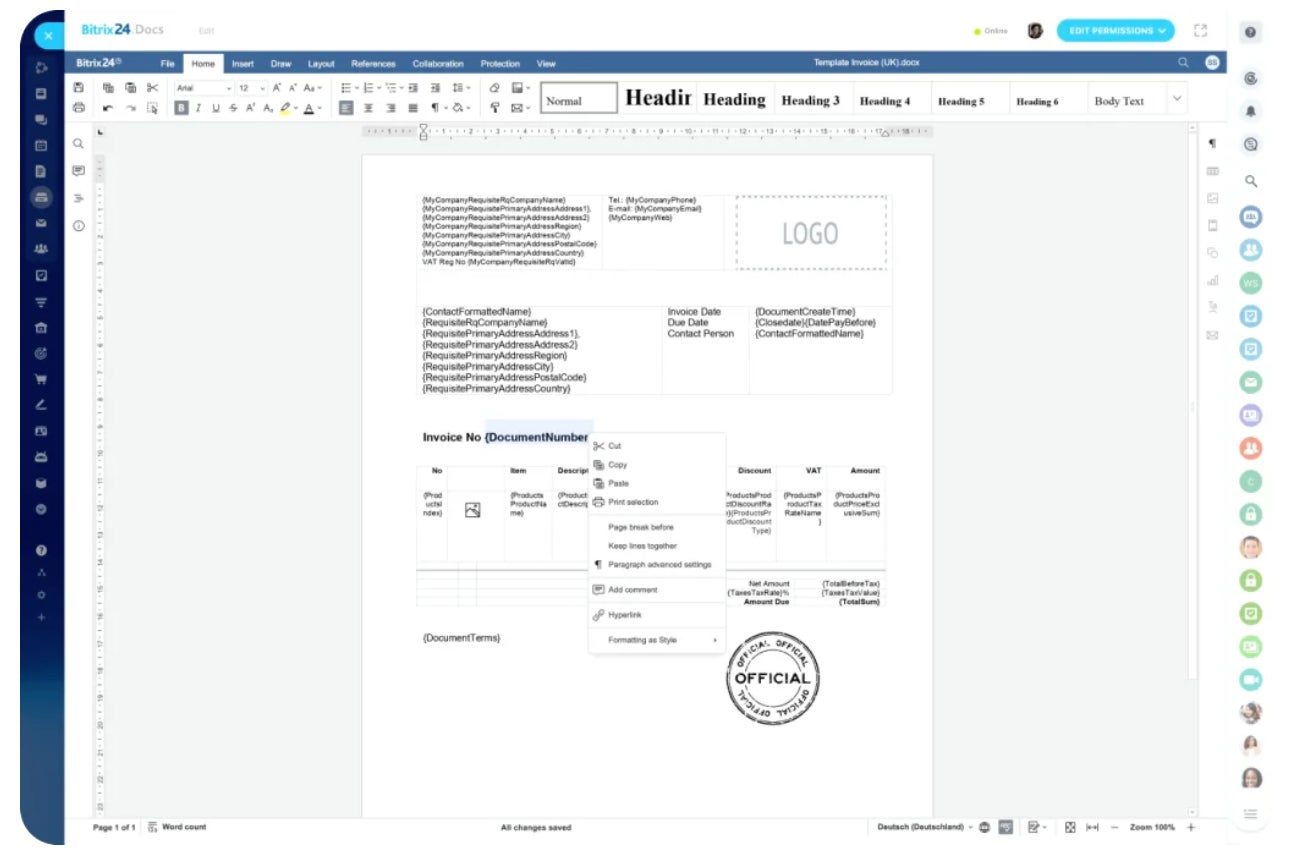Click the paragraph shading paint bucket

click(x=459, y=107)
